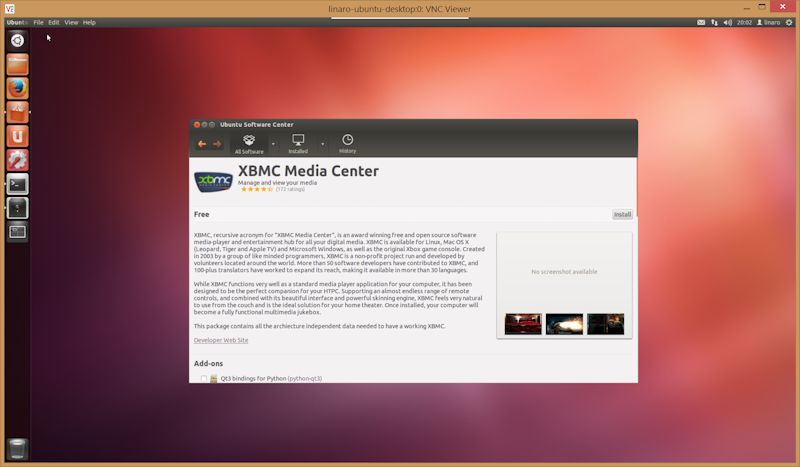Open the network connection indicator
Viewport: 800px width, 467px height.
point(714,22)
